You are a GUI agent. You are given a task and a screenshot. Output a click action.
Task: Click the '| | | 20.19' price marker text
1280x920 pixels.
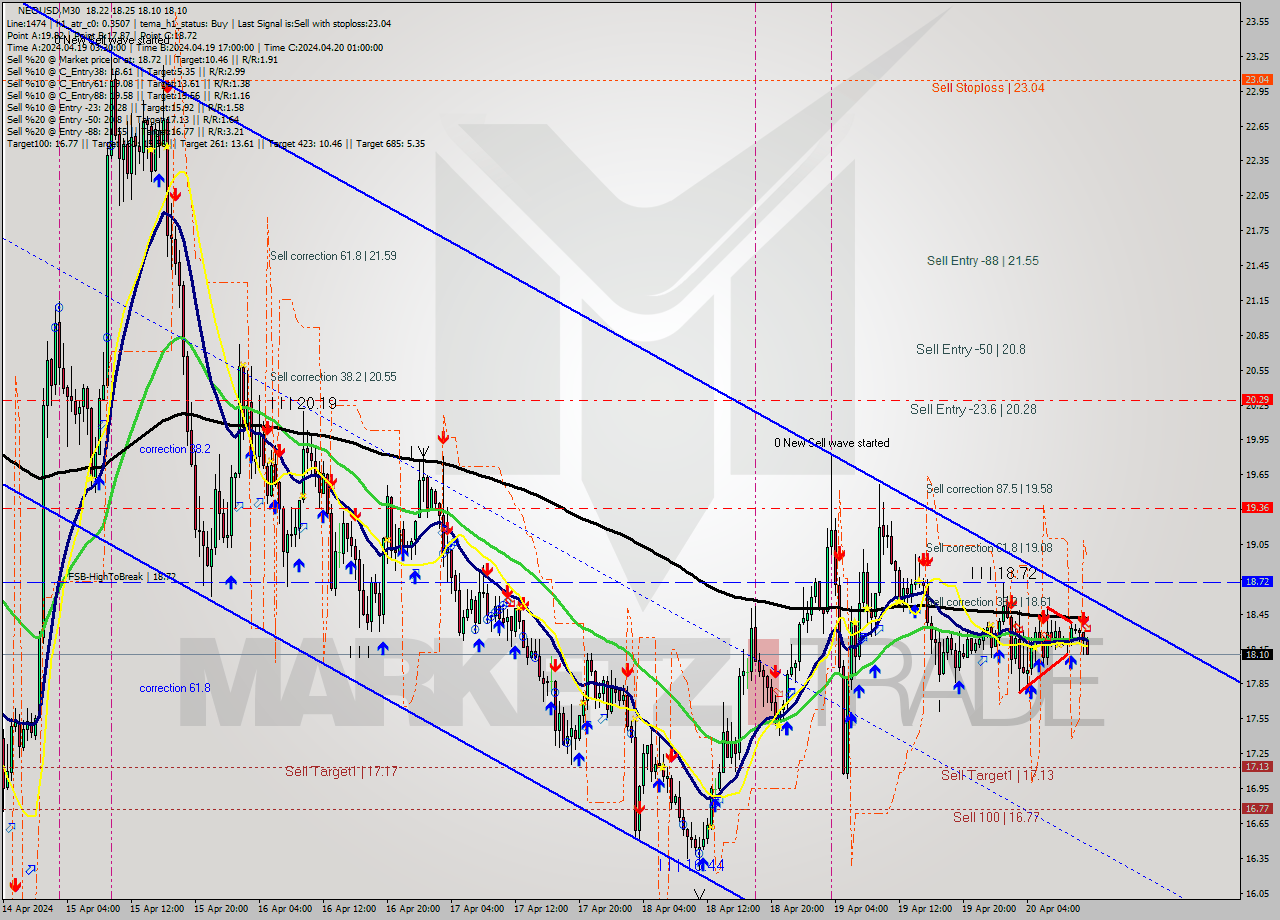(x=303, y=403)
